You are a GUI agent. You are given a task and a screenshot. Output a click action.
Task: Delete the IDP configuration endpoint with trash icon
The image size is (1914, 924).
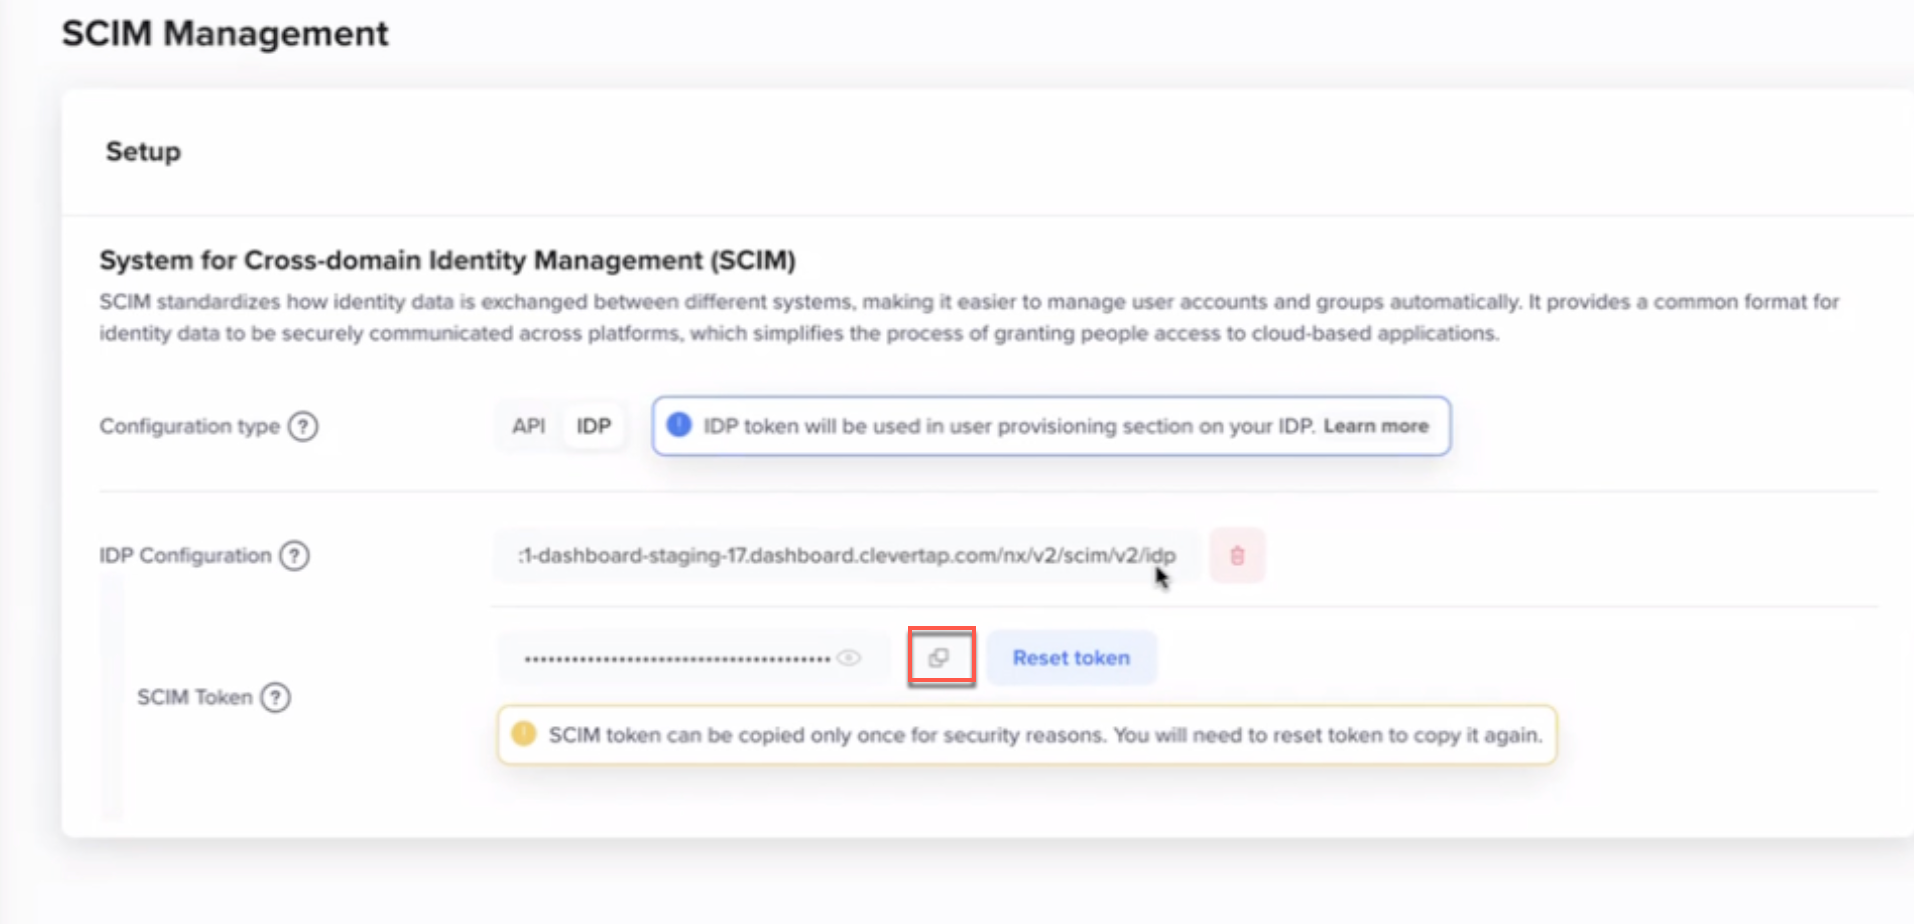tap(1236, 555)
